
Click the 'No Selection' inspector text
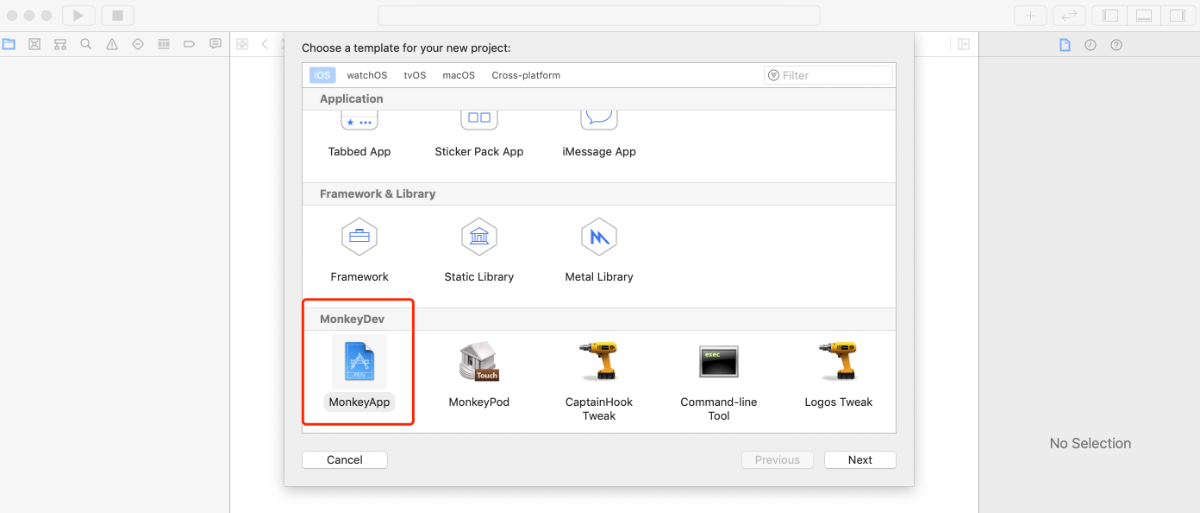(1090, 443)
